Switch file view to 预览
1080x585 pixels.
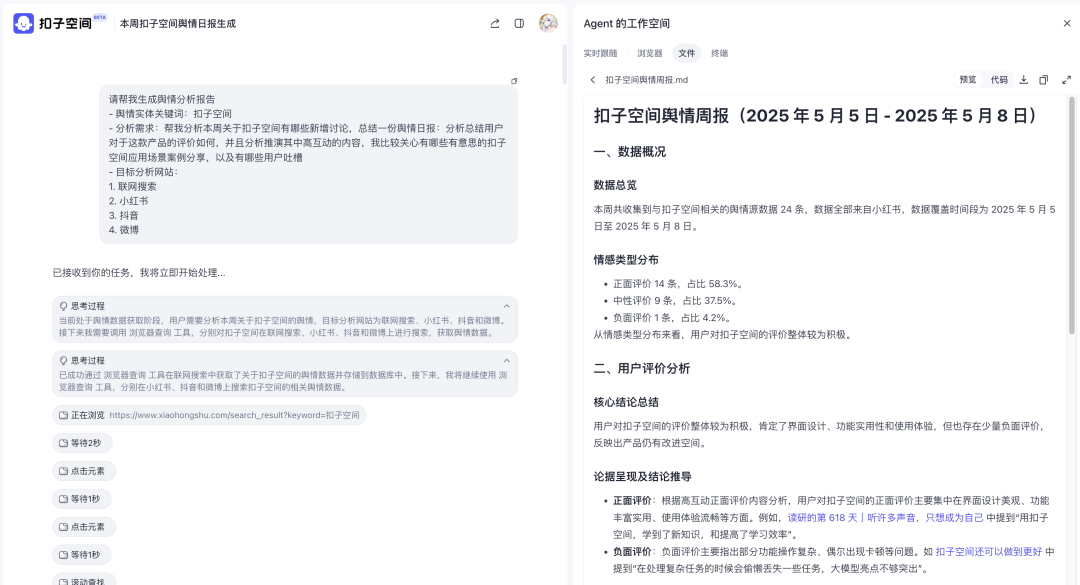968,80
